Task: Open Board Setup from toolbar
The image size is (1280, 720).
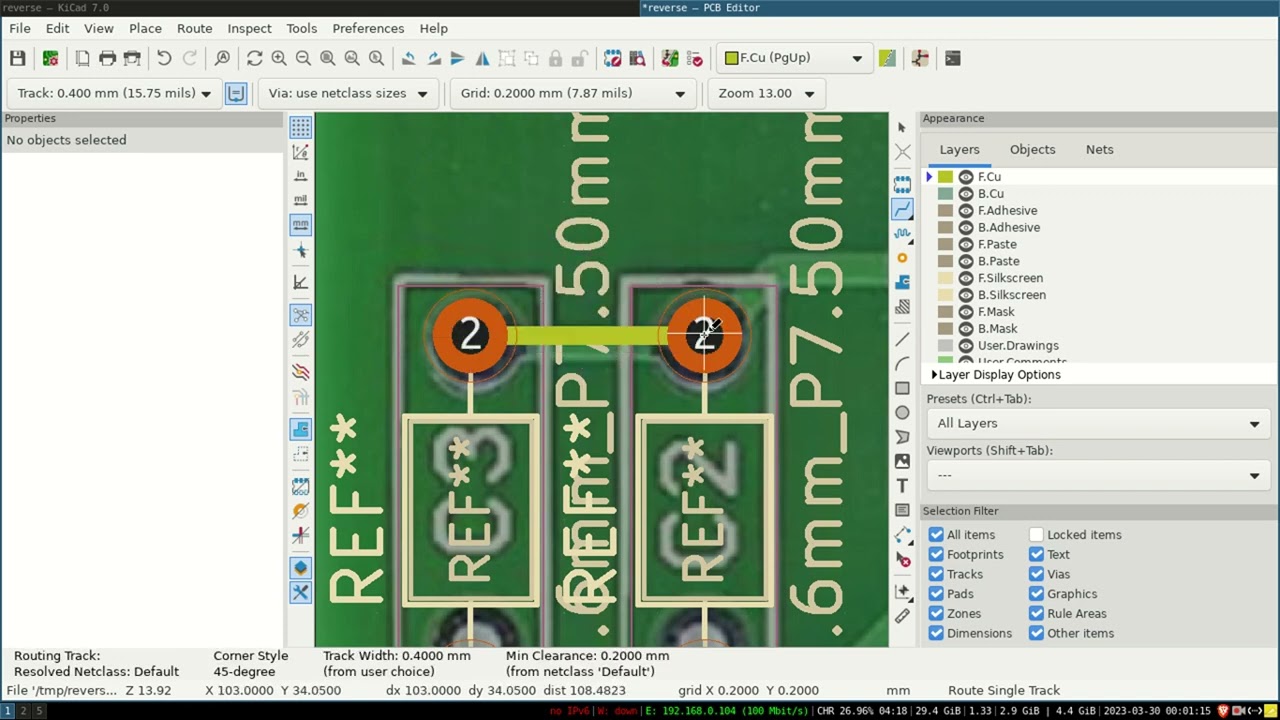Action: pos(50,58)
